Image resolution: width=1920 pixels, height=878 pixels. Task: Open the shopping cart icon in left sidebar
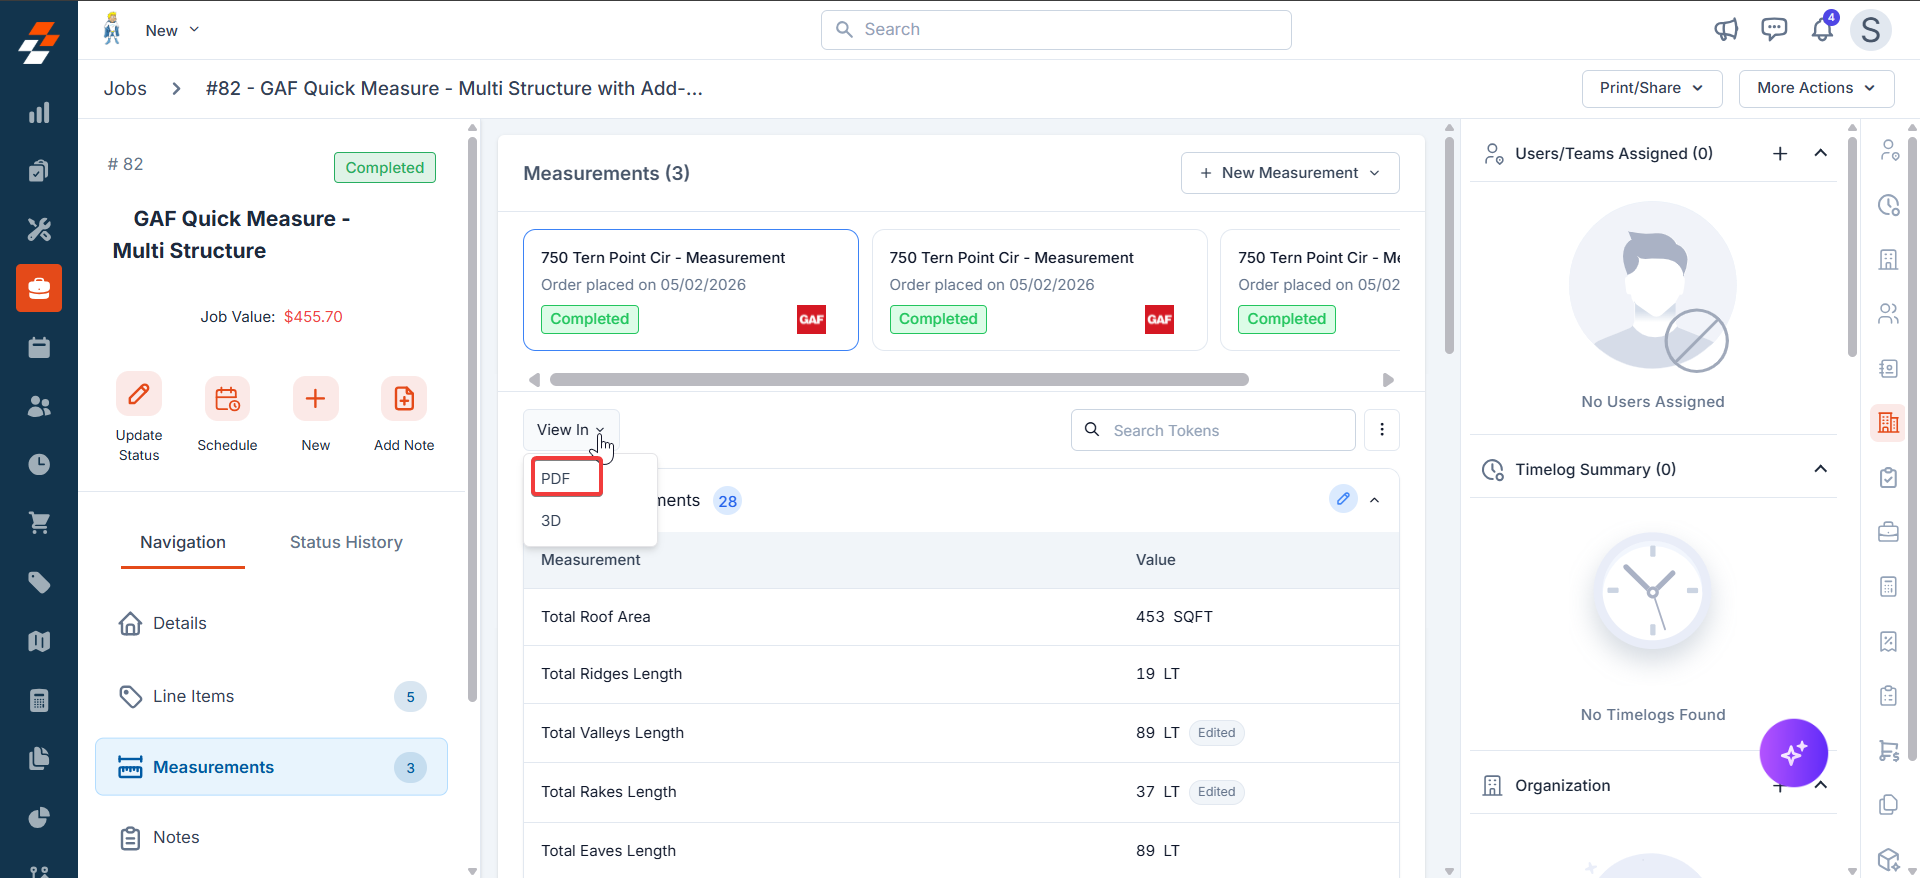(39, 523)
